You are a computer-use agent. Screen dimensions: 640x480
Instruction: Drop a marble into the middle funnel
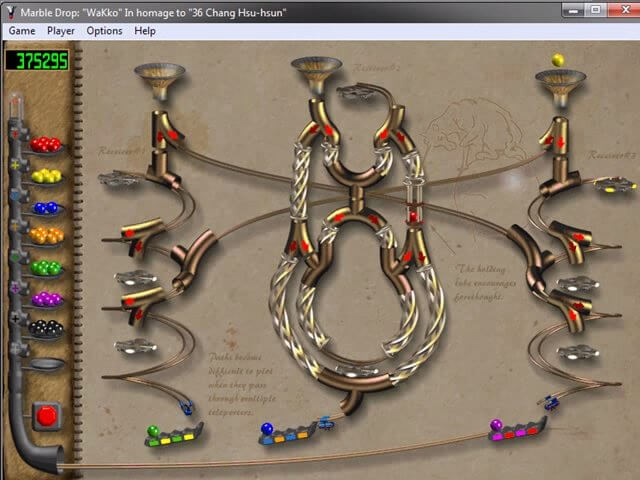316,76
